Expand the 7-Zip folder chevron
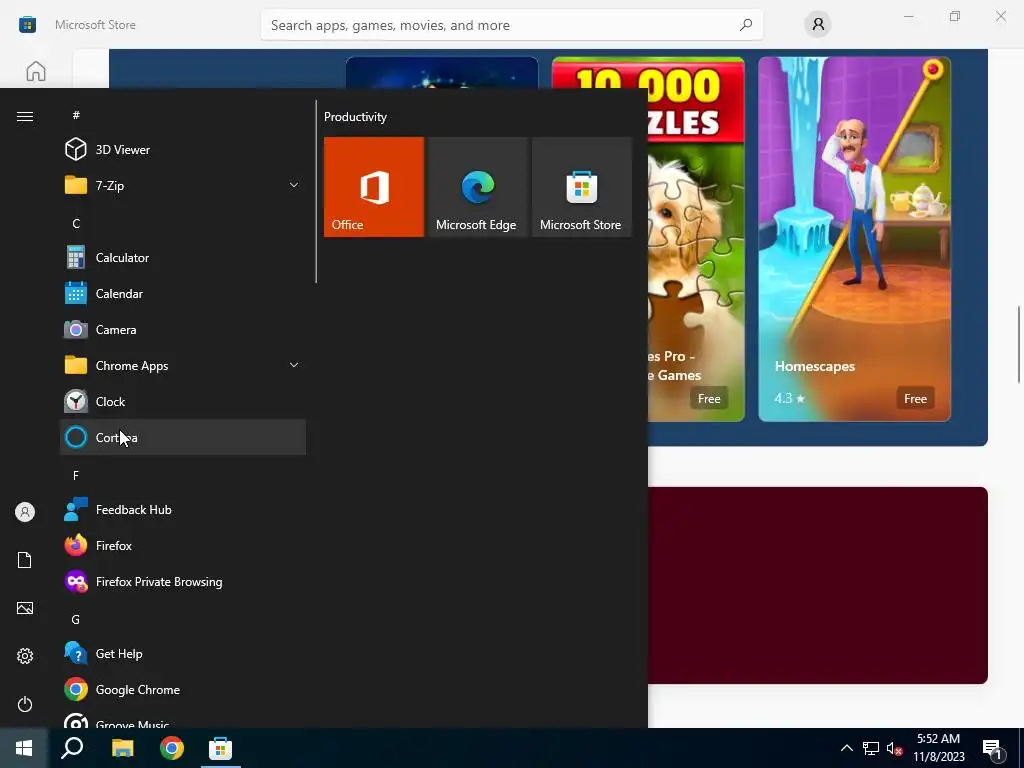Viewport: 1024px width, 768px height. click(x=294, y=185)
